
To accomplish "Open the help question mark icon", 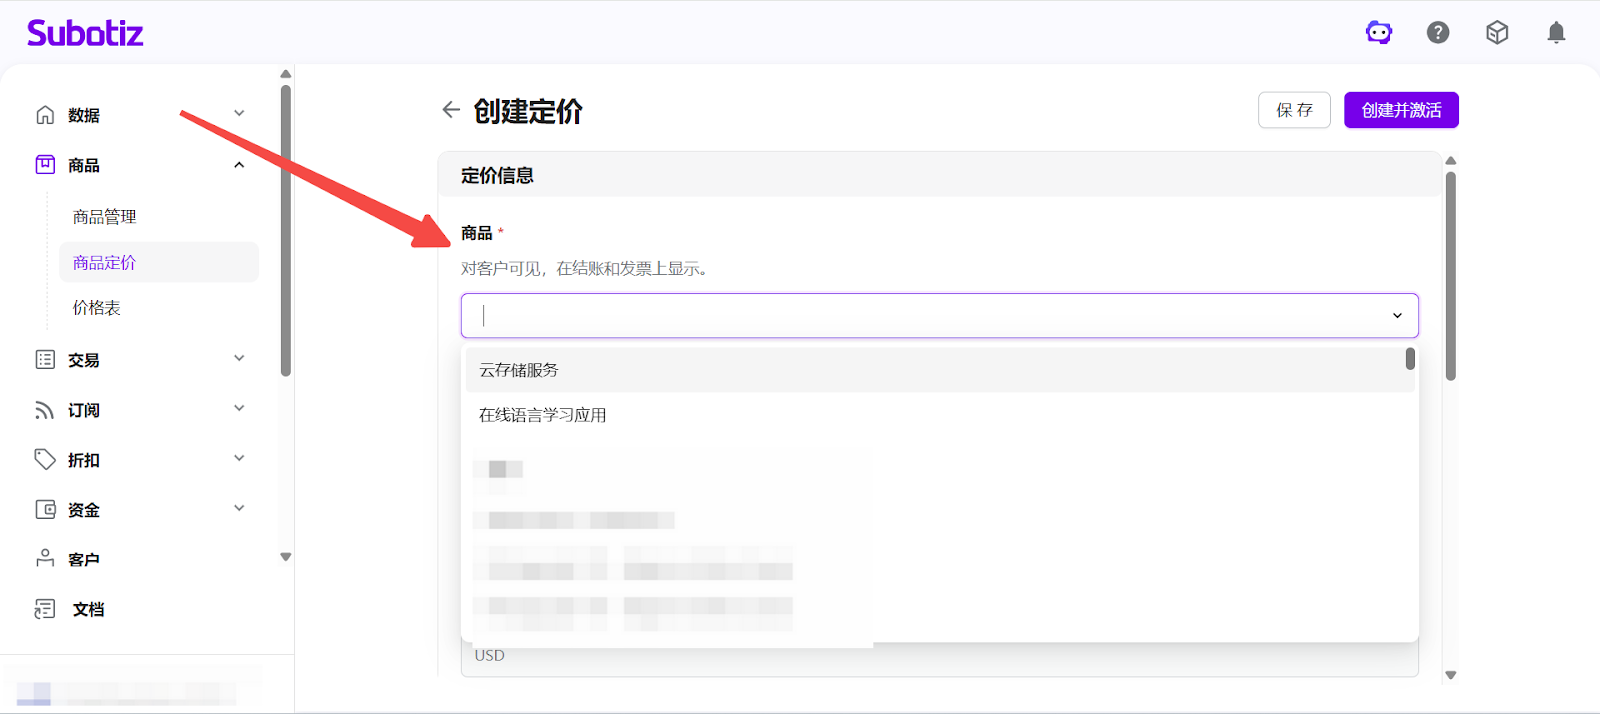I will click(1438, 33).
